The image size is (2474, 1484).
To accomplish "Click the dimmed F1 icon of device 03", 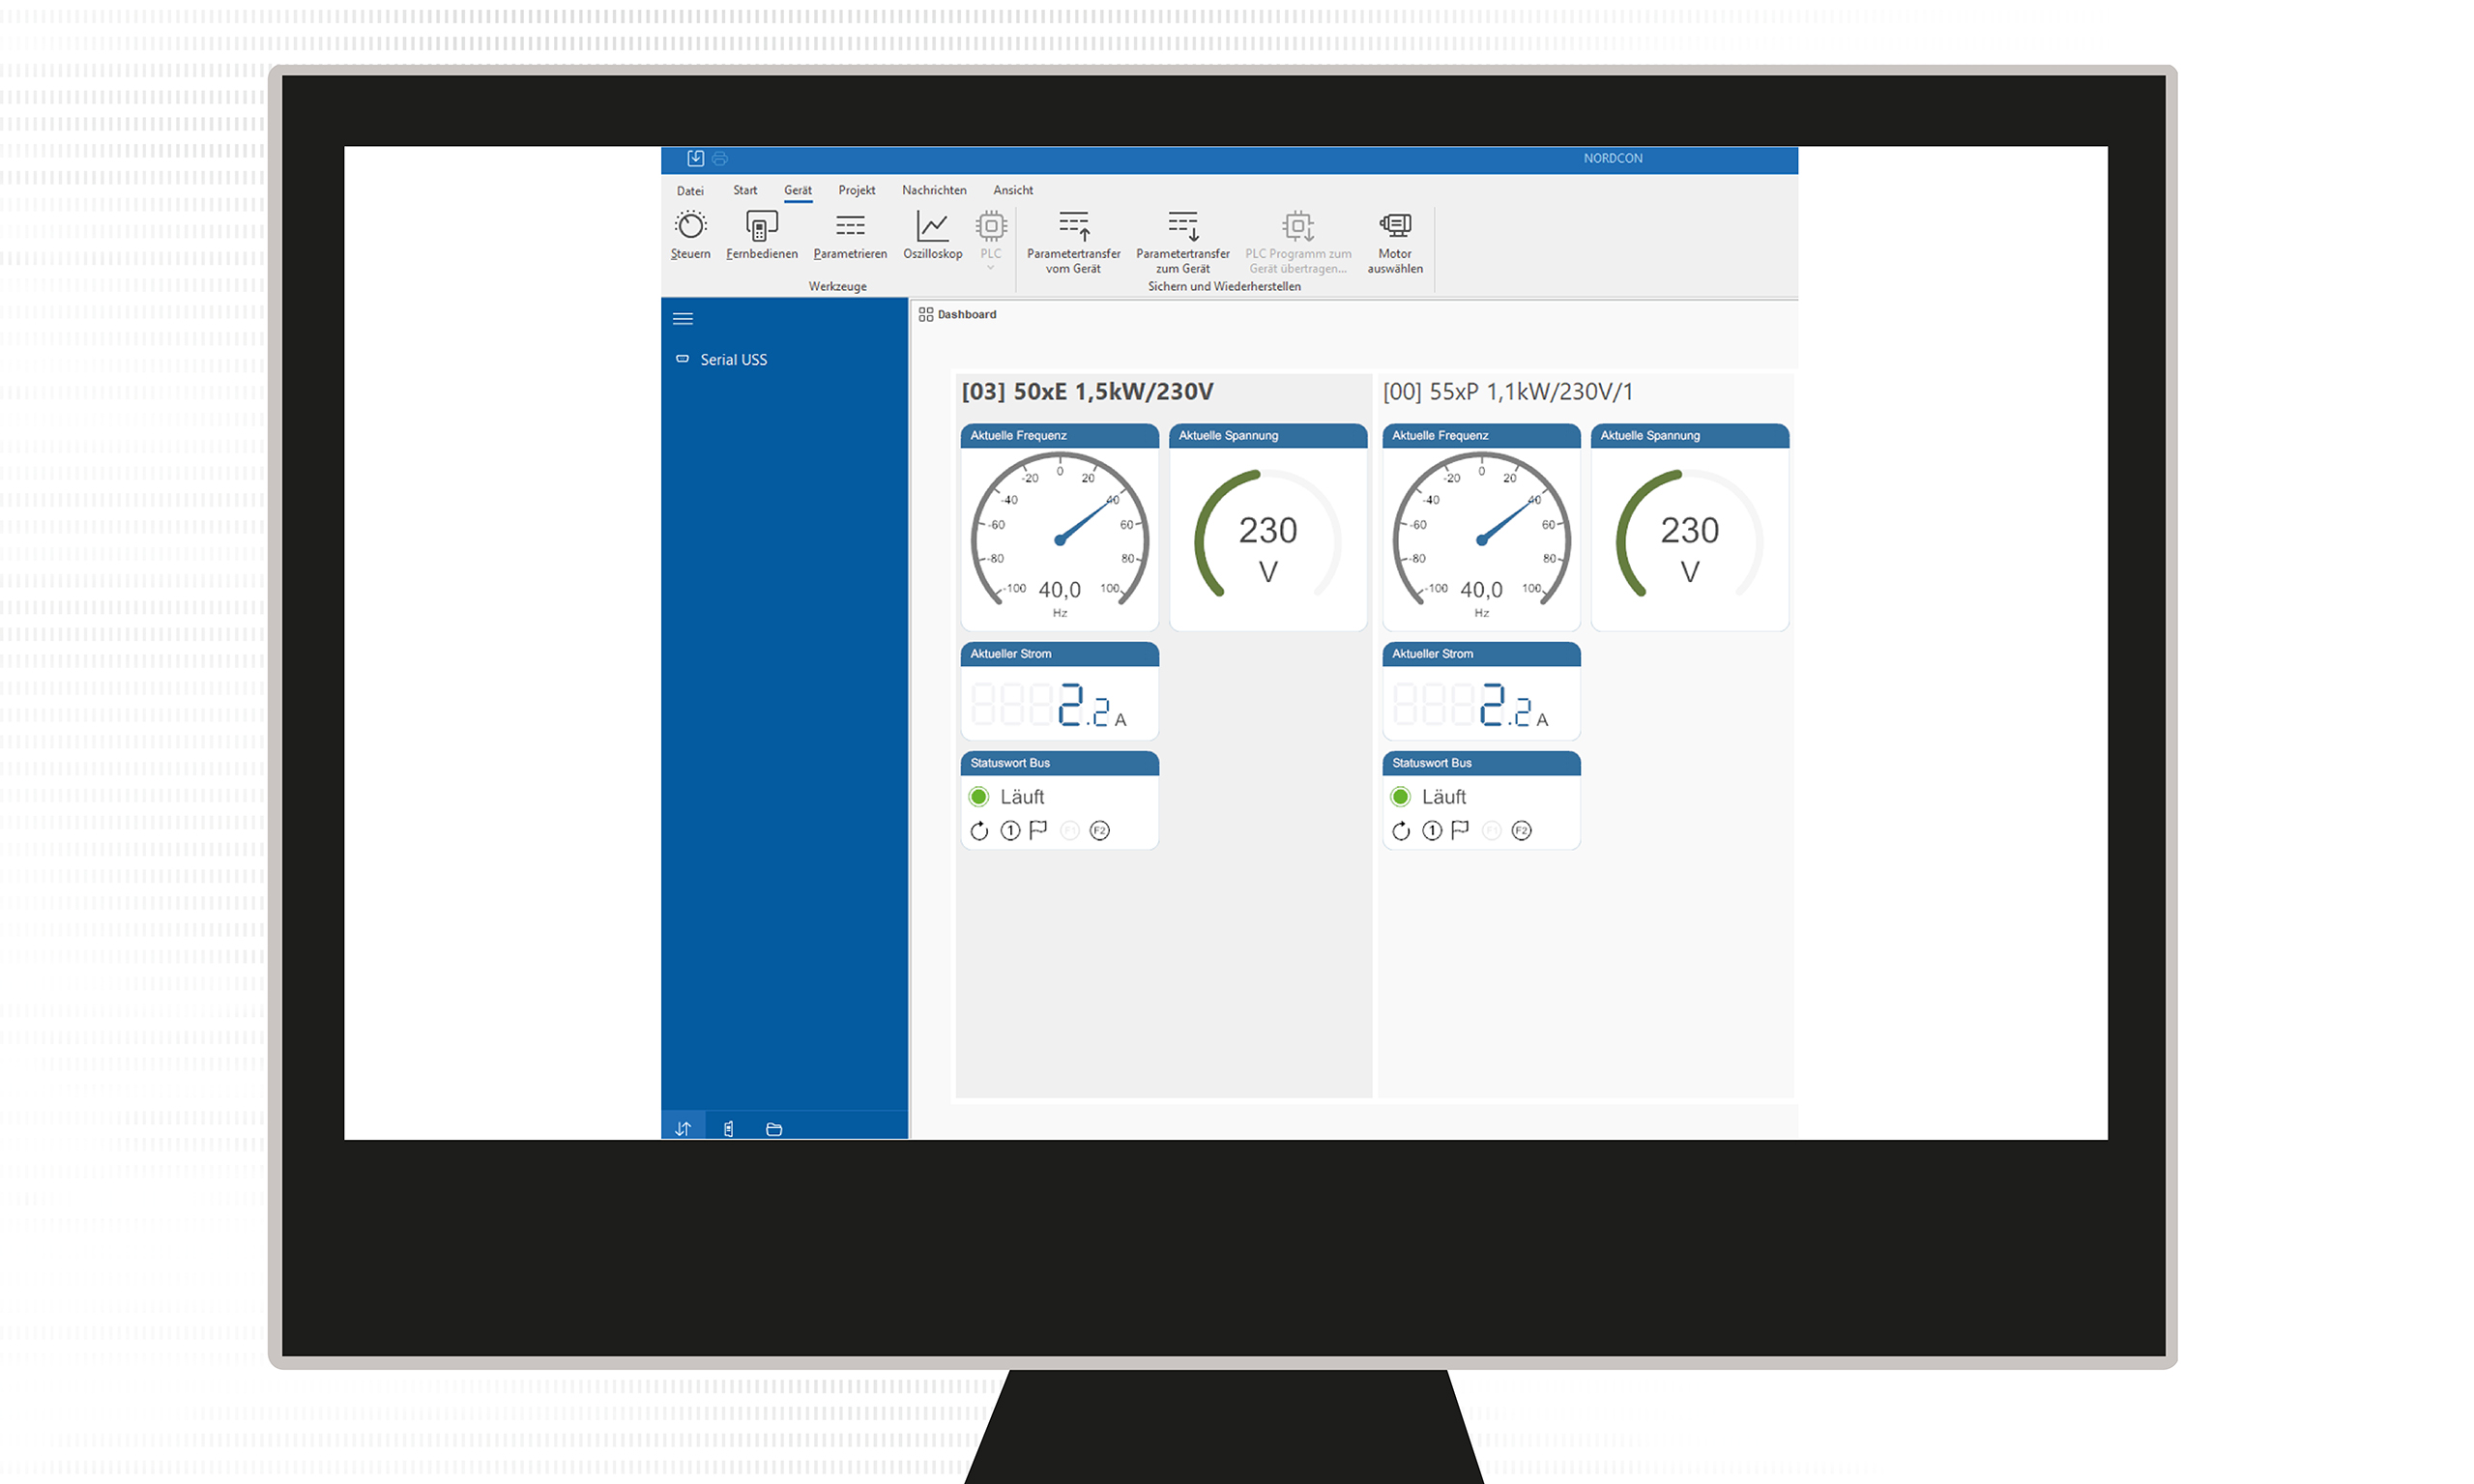I will click(1069, 831).
